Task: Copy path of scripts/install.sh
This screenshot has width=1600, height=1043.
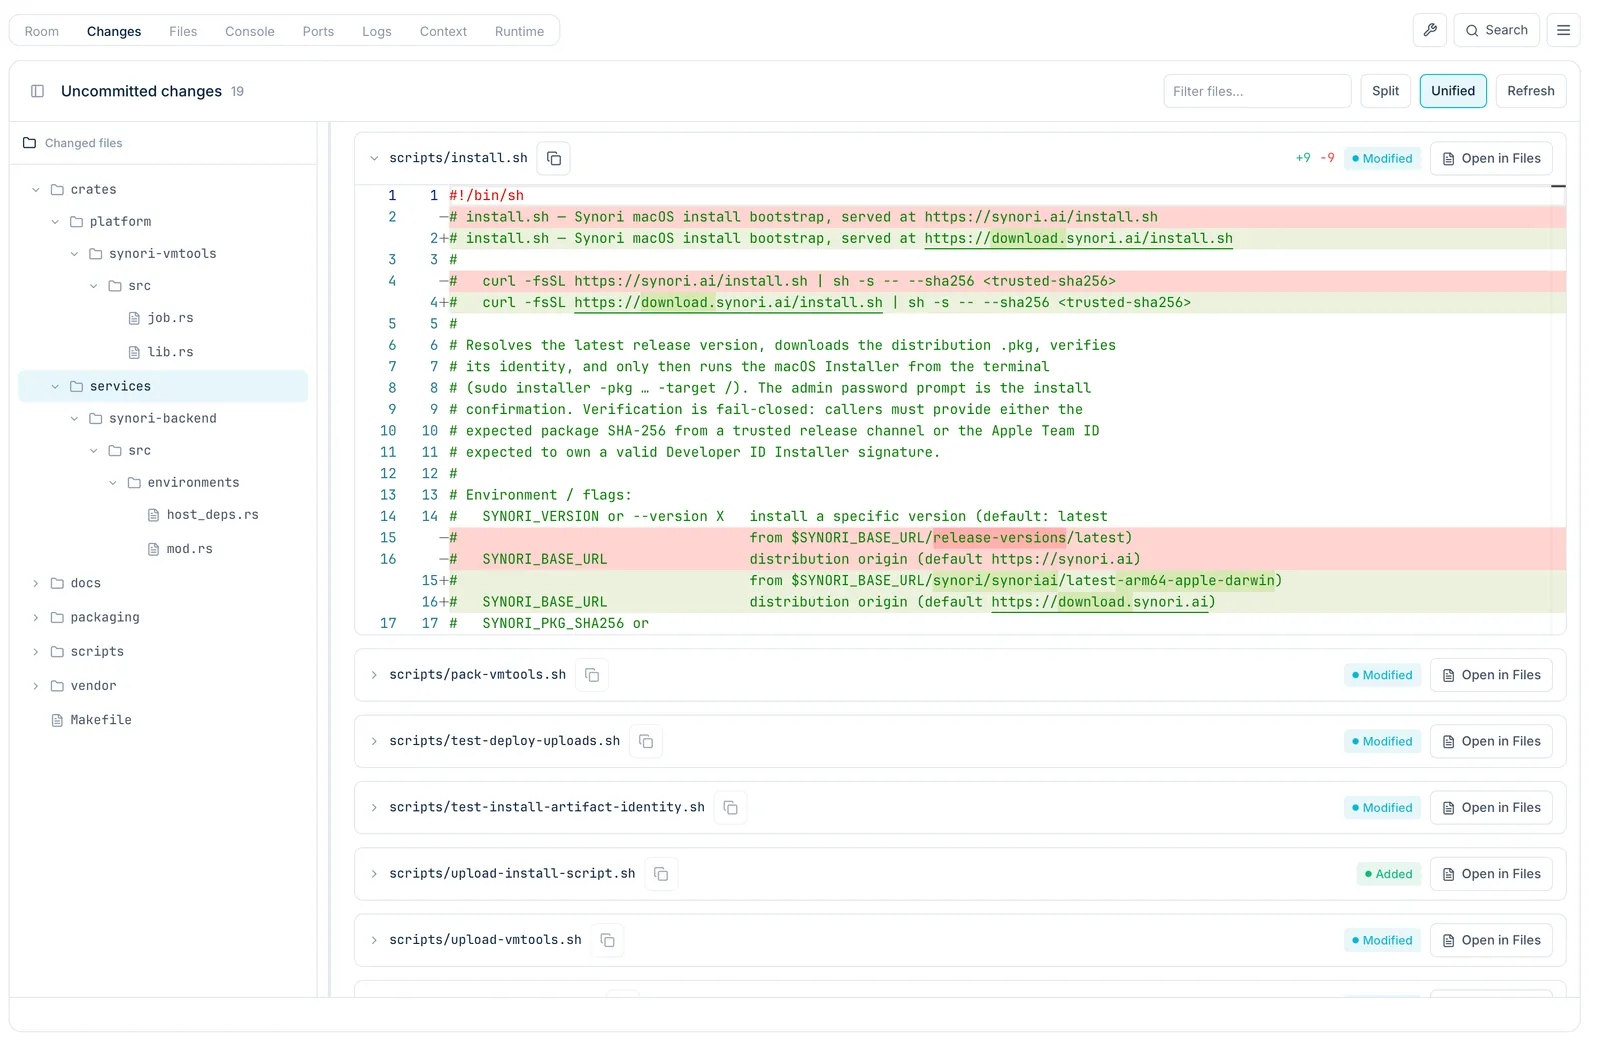Action: pos(554,158)
